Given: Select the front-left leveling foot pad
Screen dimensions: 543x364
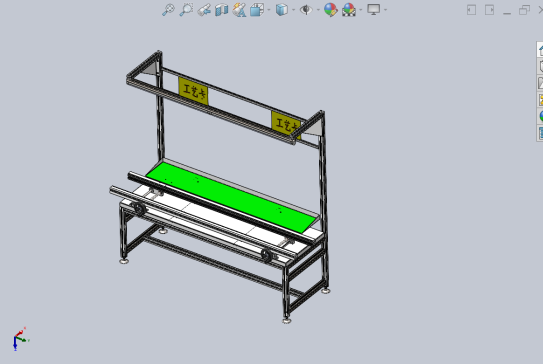Looking at the screenshot, I should click(x=124, y=261).
